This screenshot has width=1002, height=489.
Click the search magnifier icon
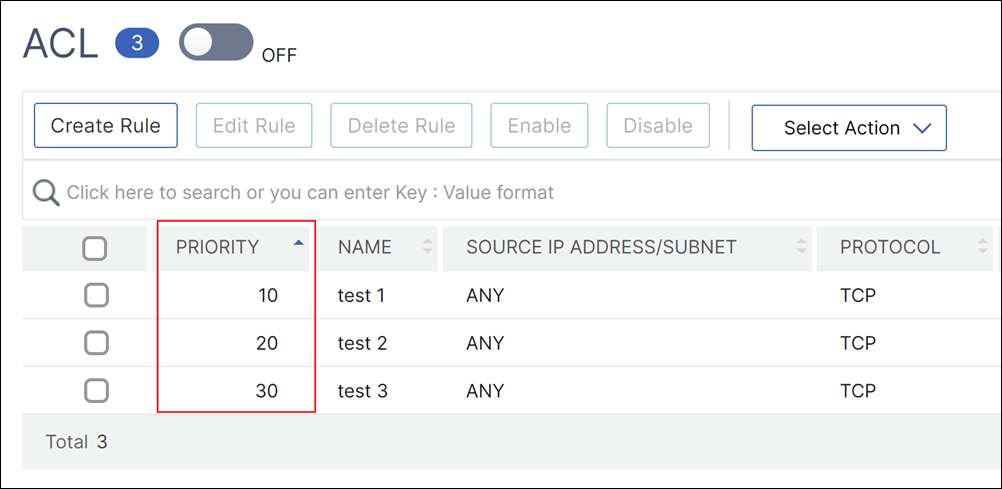(x=47, y=192)
